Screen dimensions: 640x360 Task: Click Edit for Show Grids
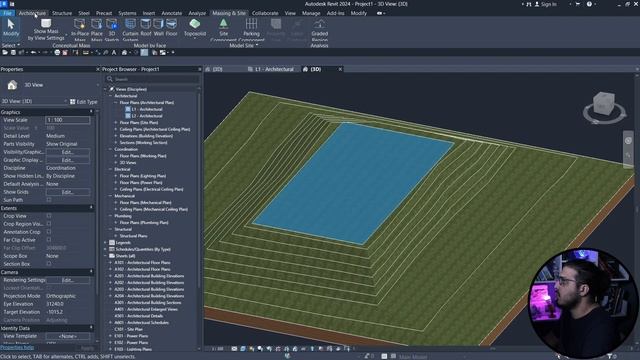pyautogui.click(x=68, y=192)
